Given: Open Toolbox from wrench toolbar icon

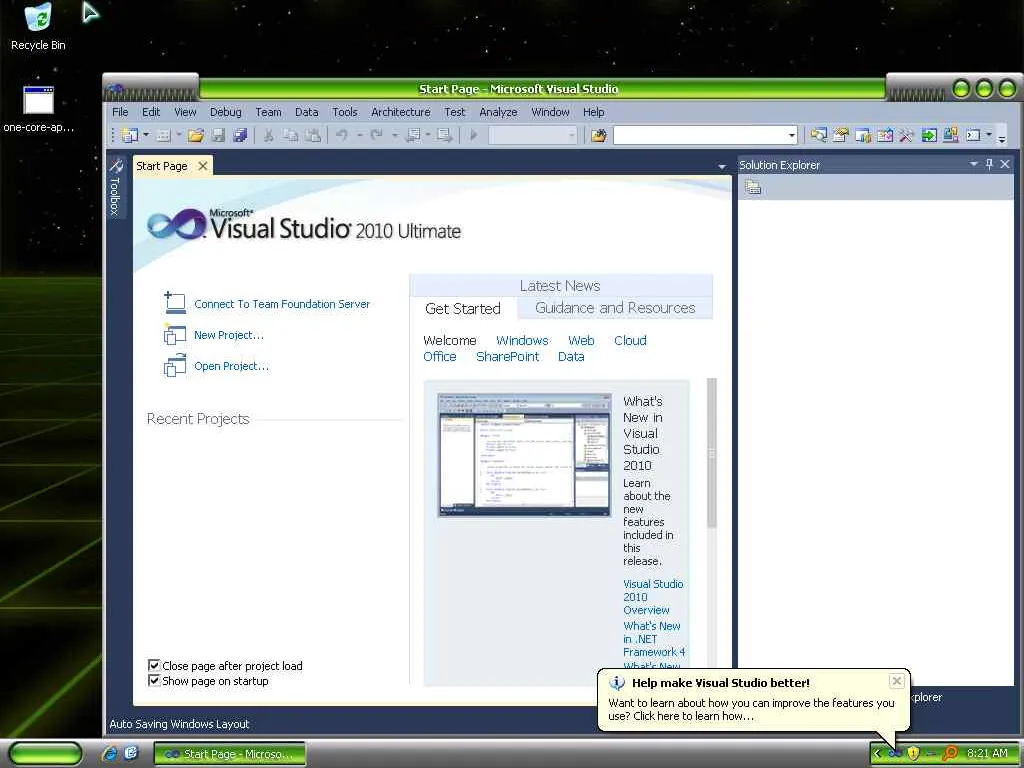Looking at the screenshot, I should click(906, 135).
